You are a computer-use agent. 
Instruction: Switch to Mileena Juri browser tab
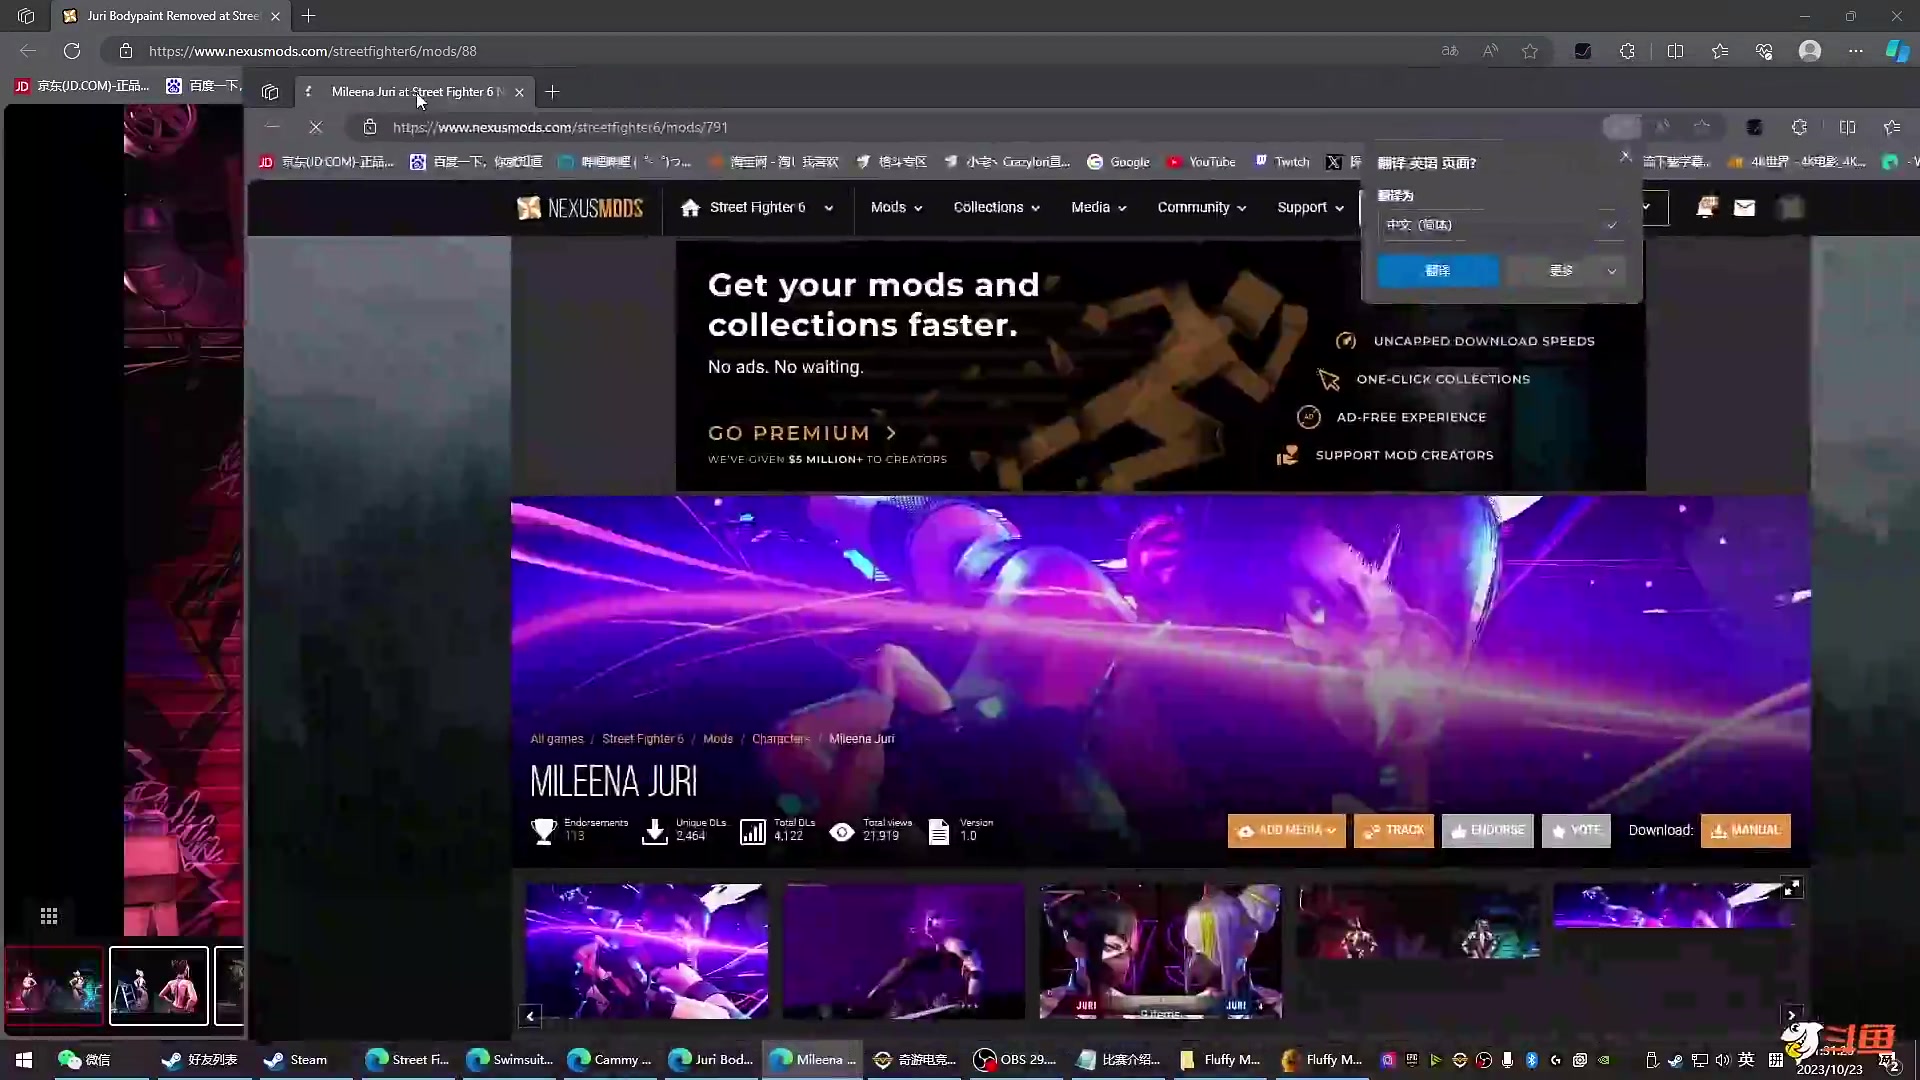(415, 92)
